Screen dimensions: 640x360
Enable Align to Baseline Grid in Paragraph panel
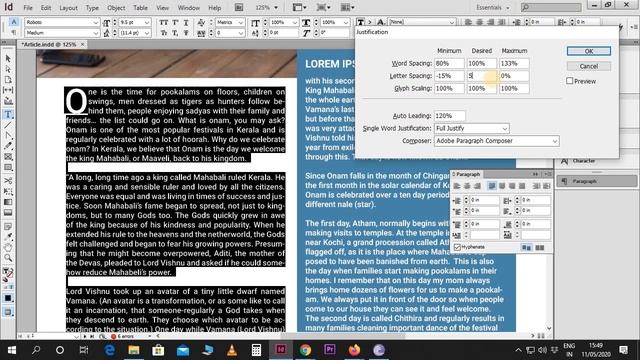pyautogui.click(x=540, y=248)
